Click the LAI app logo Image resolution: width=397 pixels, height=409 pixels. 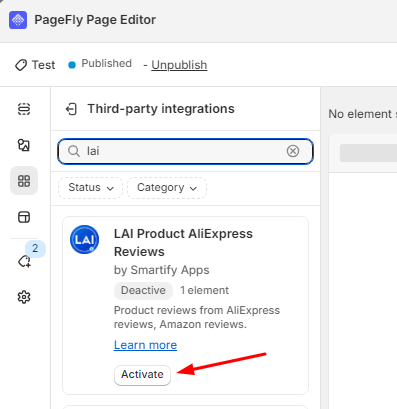pos(85,239)
